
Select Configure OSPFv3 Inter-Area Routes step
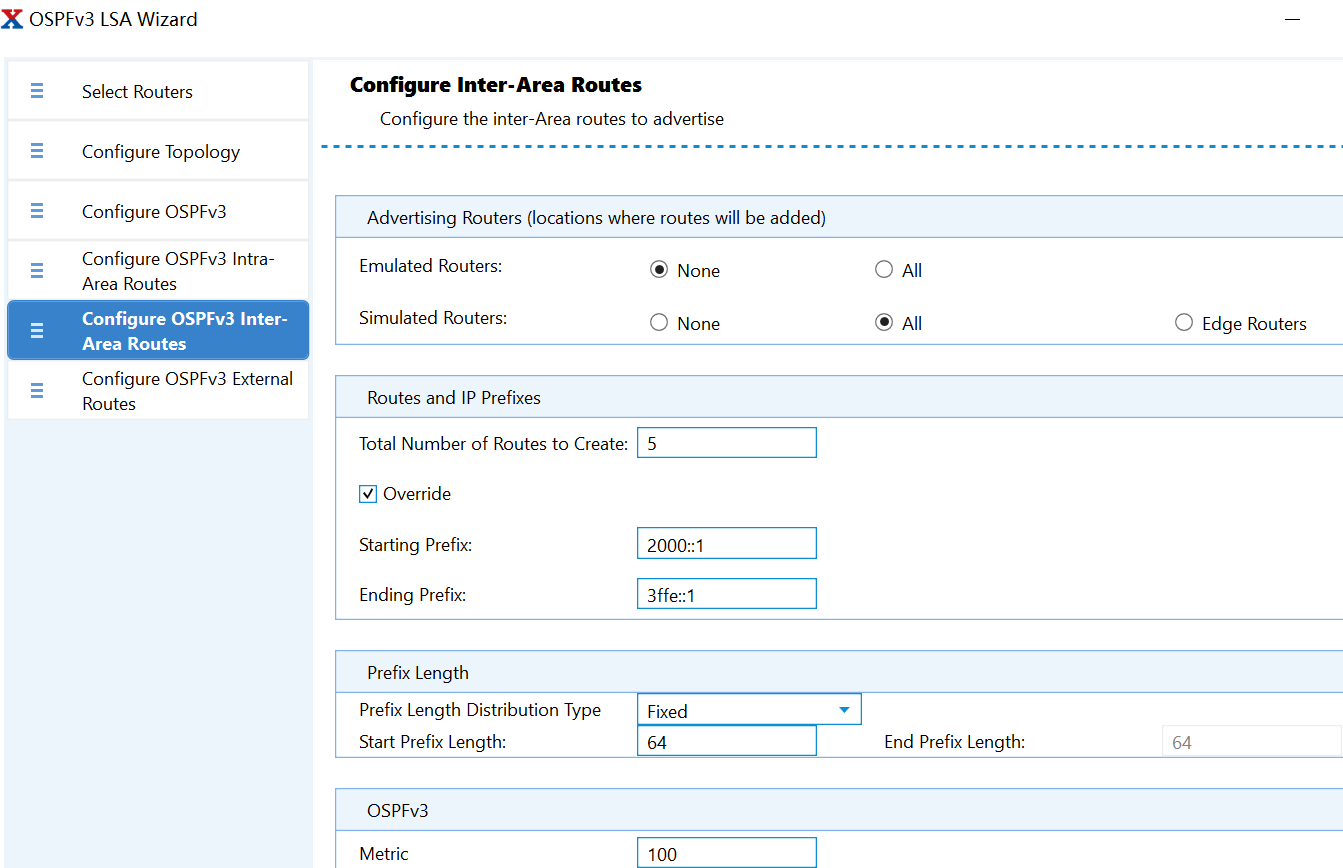tap(158, 331)
